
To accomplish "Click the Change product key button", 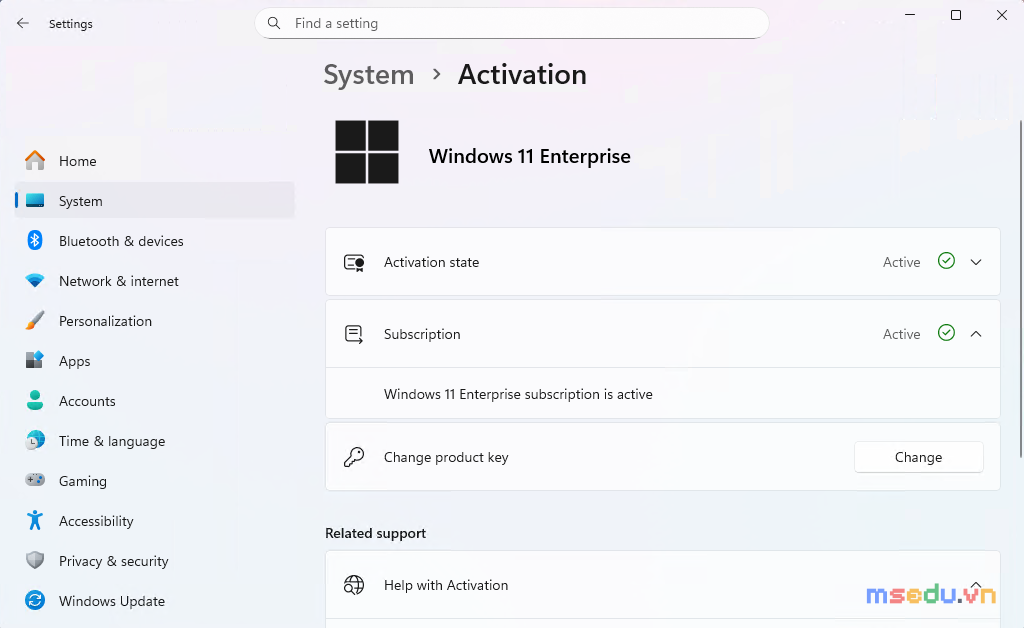I will pyautogui.click(x=918, y=457).
